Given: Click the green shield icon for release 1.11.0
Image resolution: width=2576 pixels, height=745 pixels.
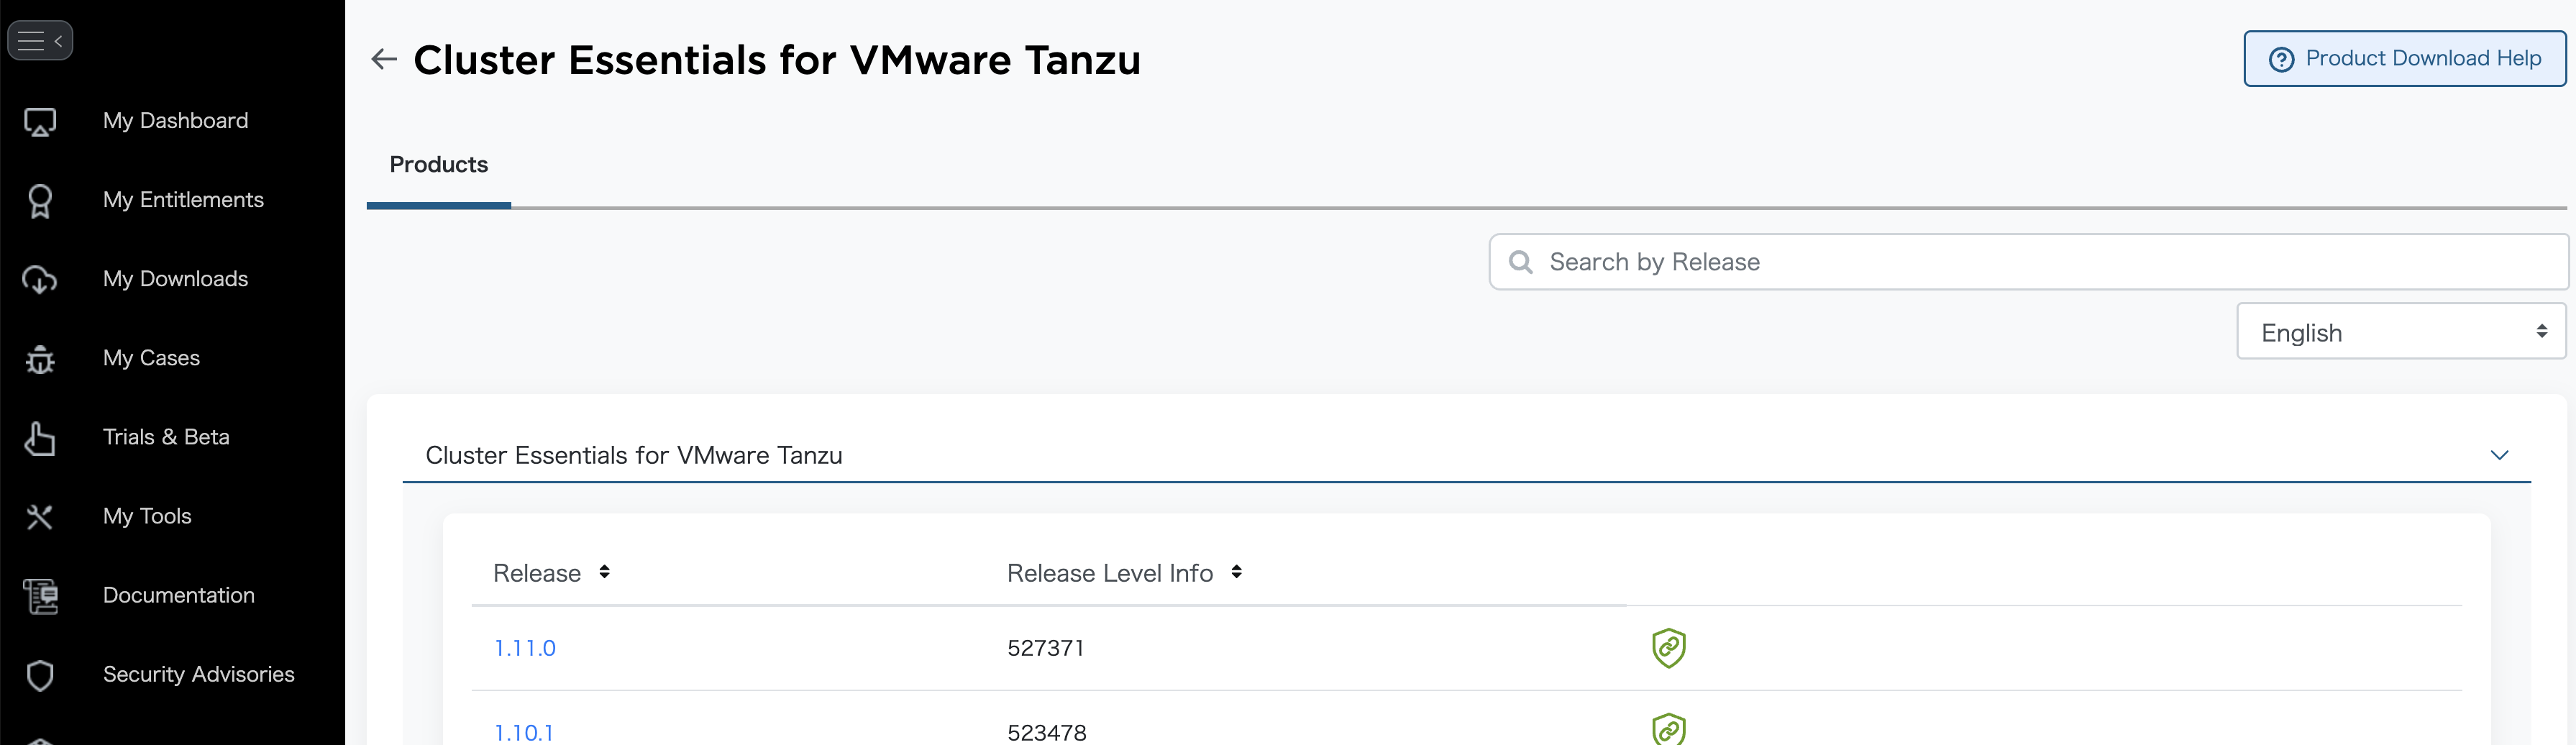Looking at the screenshot, I should point(1668,648).
